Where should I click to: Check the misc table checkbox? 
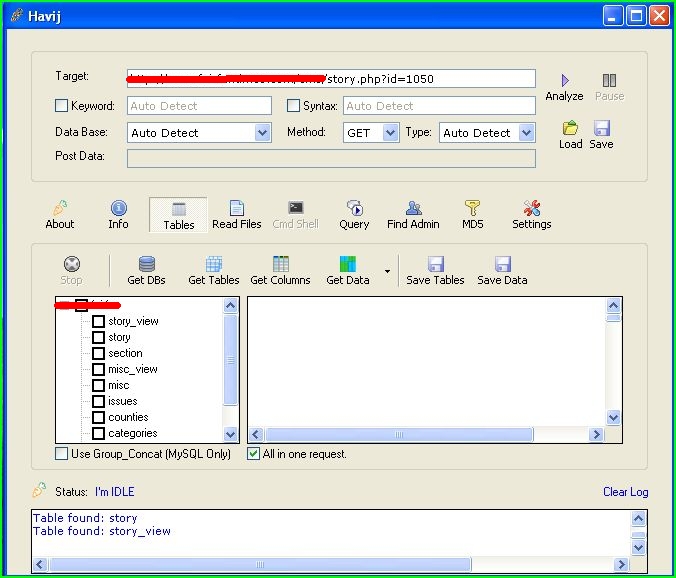click(98, 385)
